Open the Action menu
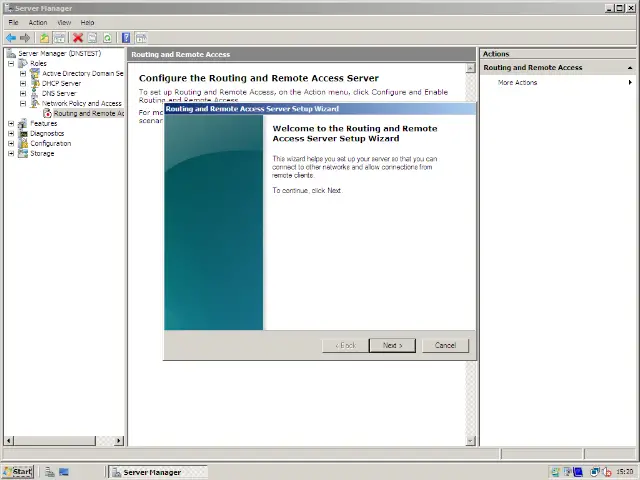Image resolution: width=640 pixels, height=480 pixels. 37,22
